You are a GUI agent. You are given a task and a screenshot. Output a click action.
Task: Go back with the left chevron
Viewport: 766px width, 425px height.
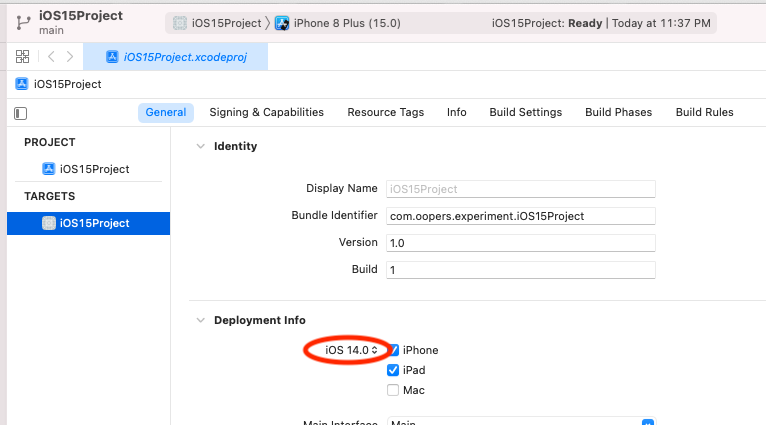[x=51, y=57]
